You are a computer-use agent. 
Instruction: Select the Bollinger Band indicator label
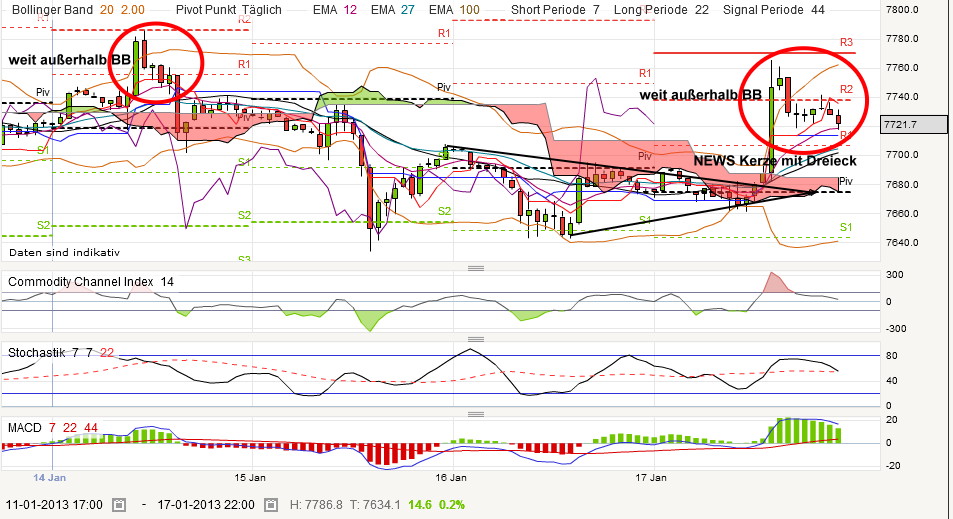tap(52, 10)
